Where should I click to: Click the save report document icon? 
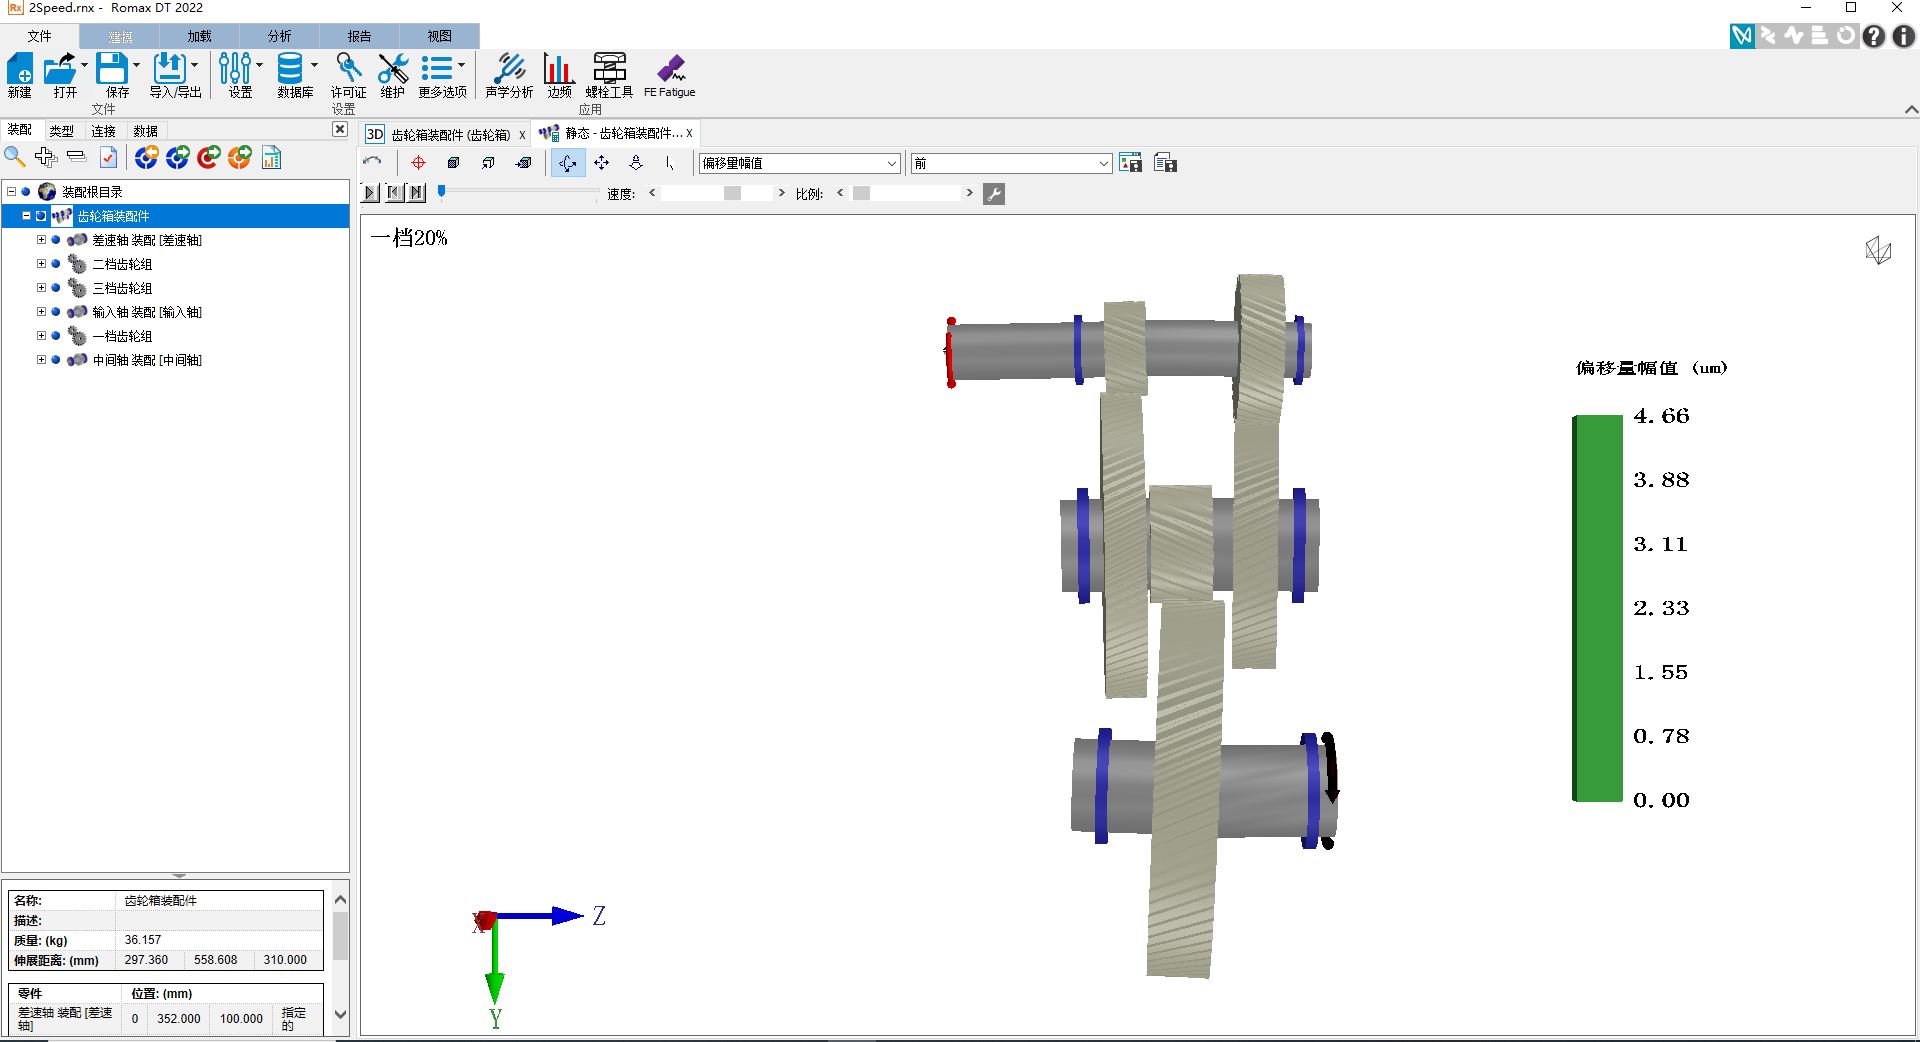point(1165,163)
